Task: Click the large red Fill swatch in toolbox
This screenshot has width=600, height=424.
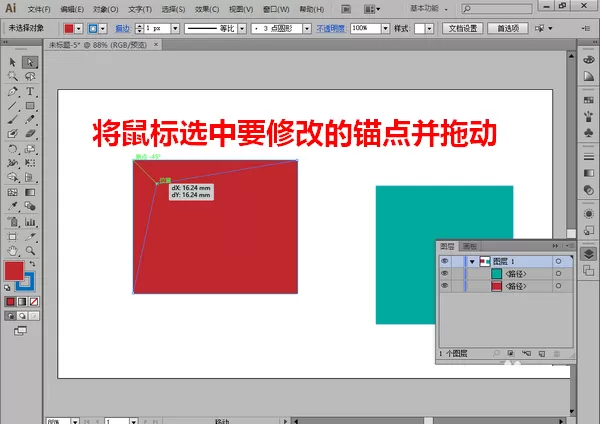Action: pyautogui.click(x=14, y=271)
